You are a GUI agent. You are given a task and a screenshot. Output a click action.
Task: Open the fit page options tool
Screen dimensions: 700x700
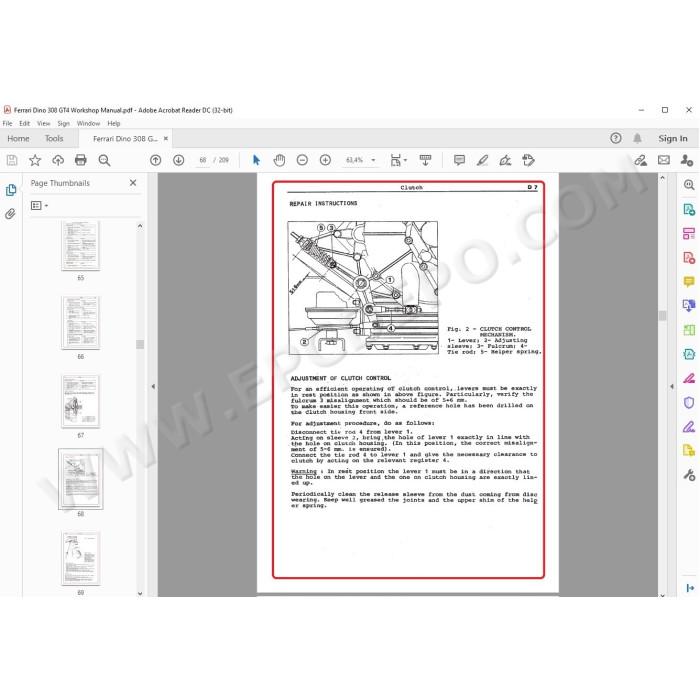(x=398, y=160)
